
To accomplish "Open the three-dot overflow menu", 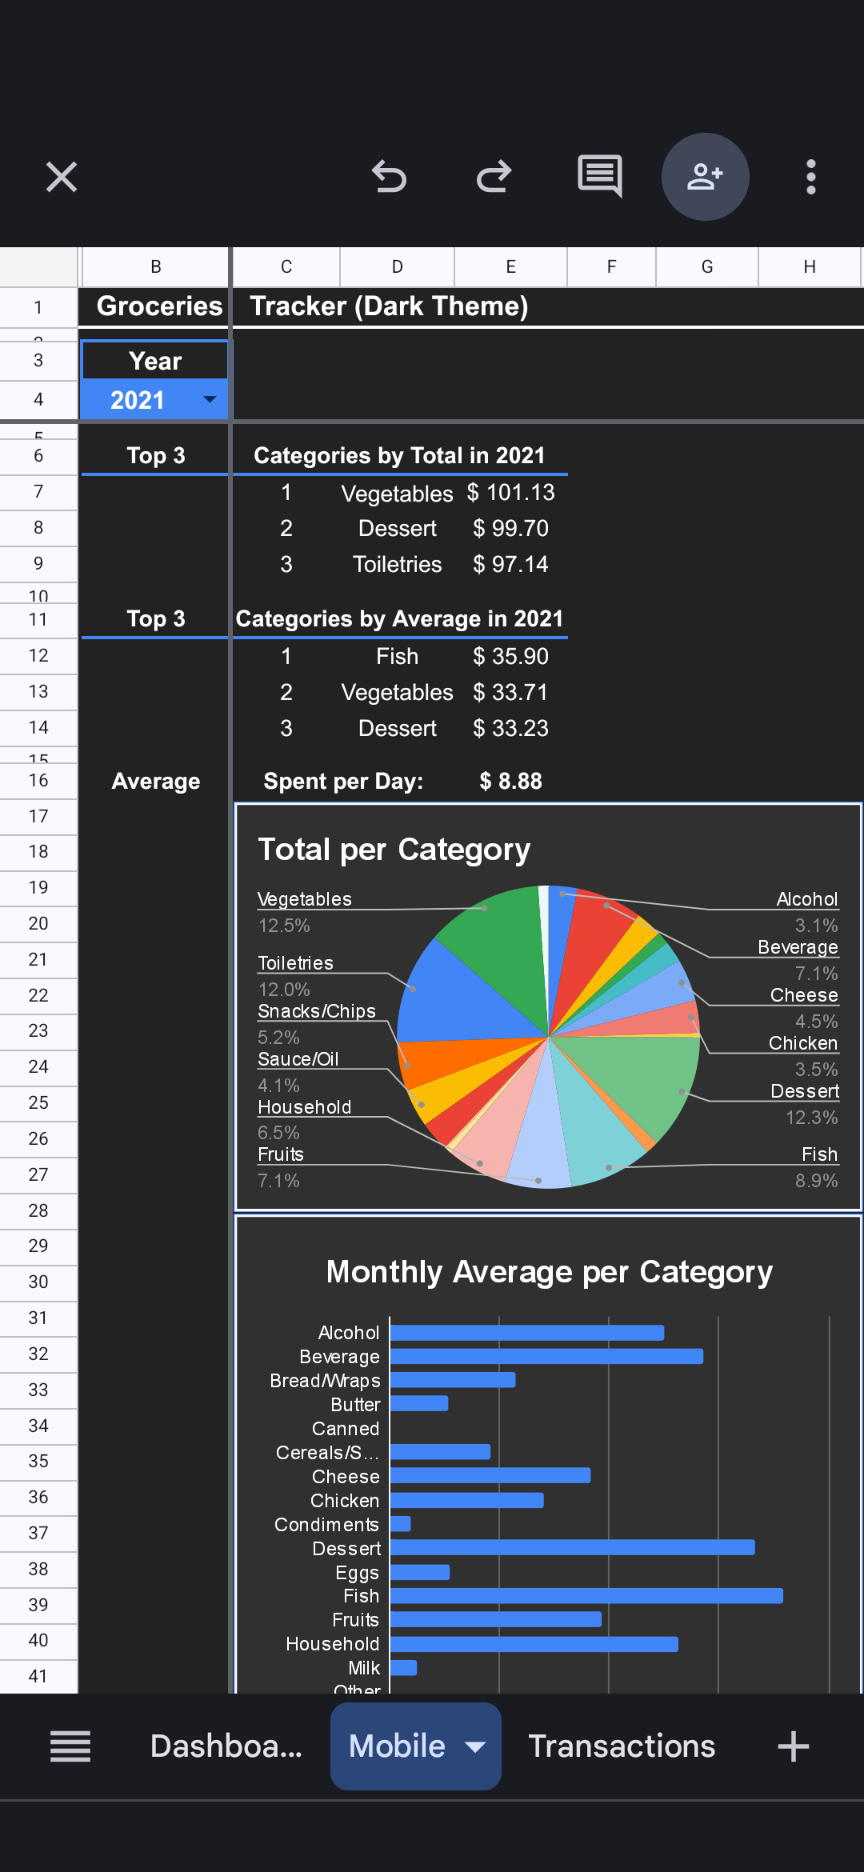I will click(811, 177).
